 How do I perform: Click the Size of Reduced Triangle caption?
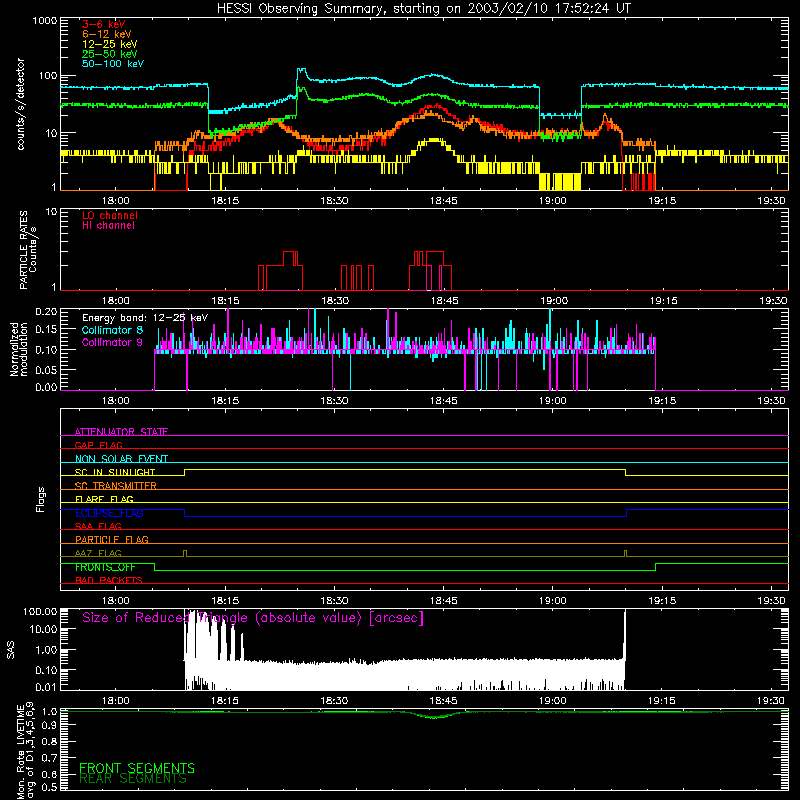click(x=253, y=618)
